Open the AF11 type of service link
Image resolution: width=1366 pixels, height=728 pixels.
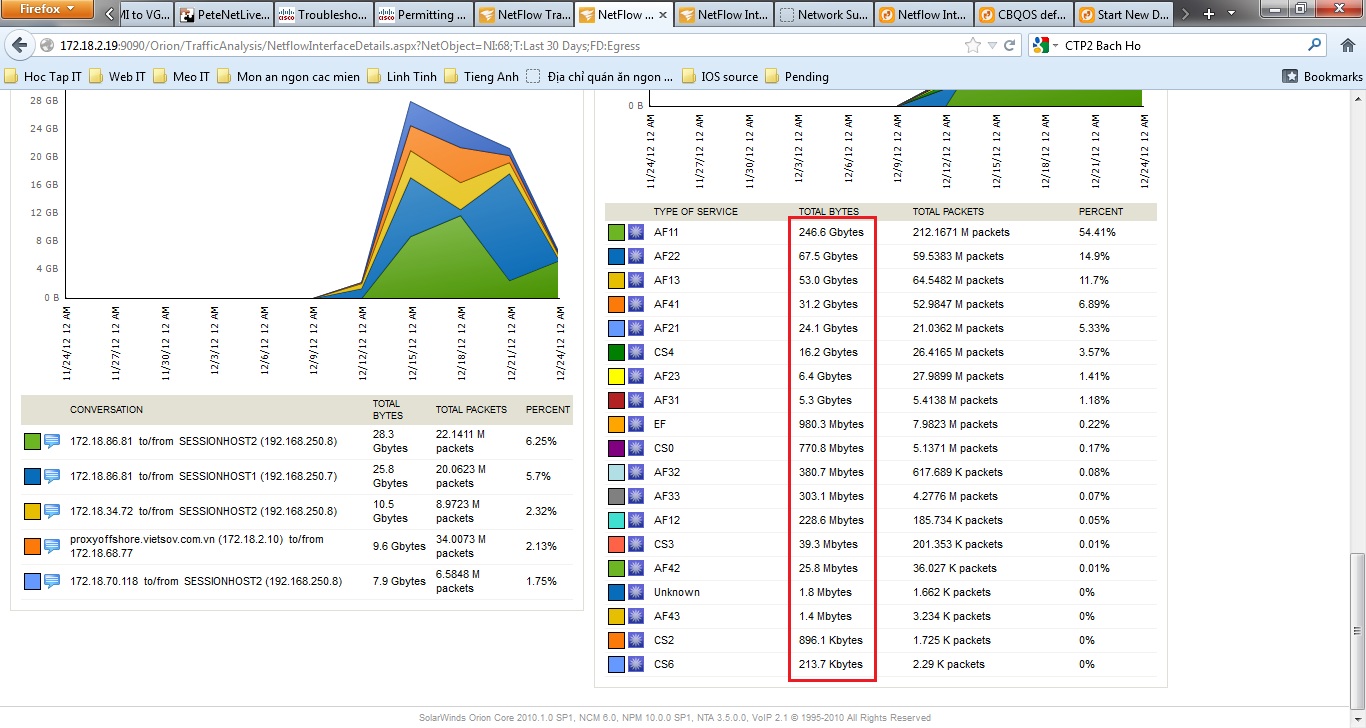[x=666, y=232]
